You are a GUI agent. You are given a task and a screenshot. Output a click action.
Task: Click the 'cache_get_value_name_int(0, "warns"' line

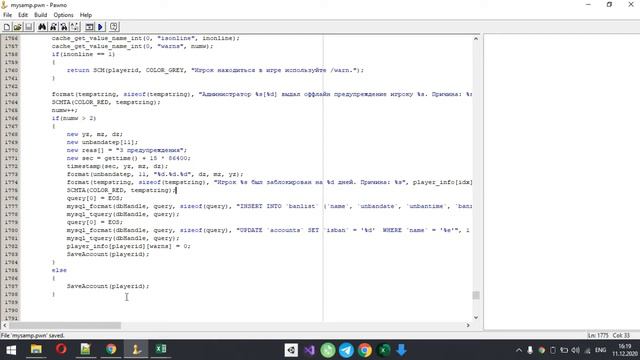(132, 46)
